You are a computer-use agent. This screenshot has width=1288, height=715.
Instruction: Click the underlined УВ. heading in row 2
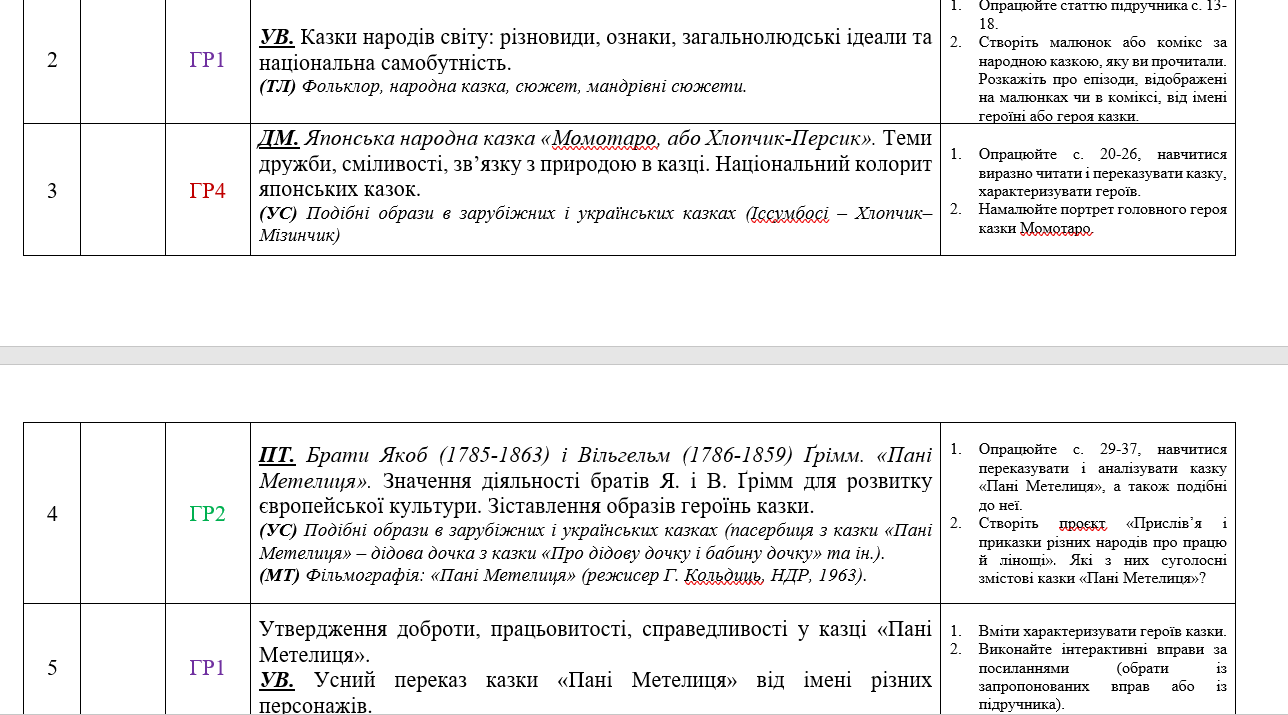point(276,38)
